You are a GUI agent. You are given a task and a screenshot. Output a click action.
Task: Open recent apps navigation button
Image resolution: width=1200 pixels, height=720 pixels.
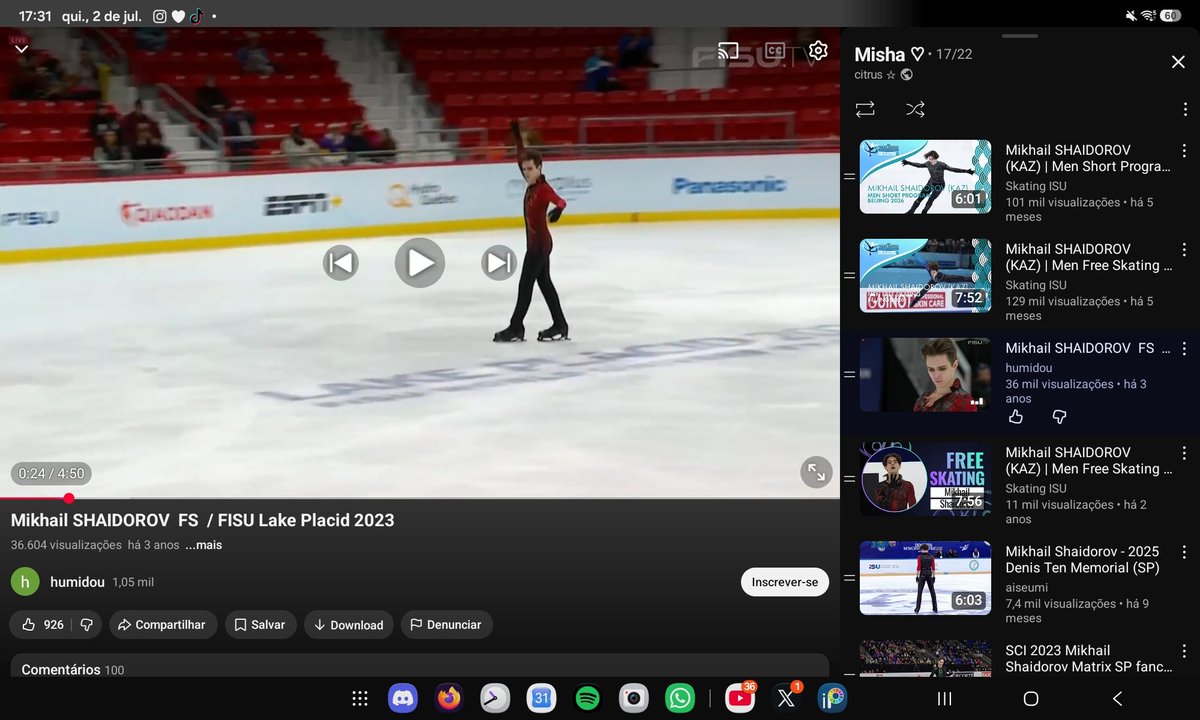pyautogui.click(x=944, y=699)
